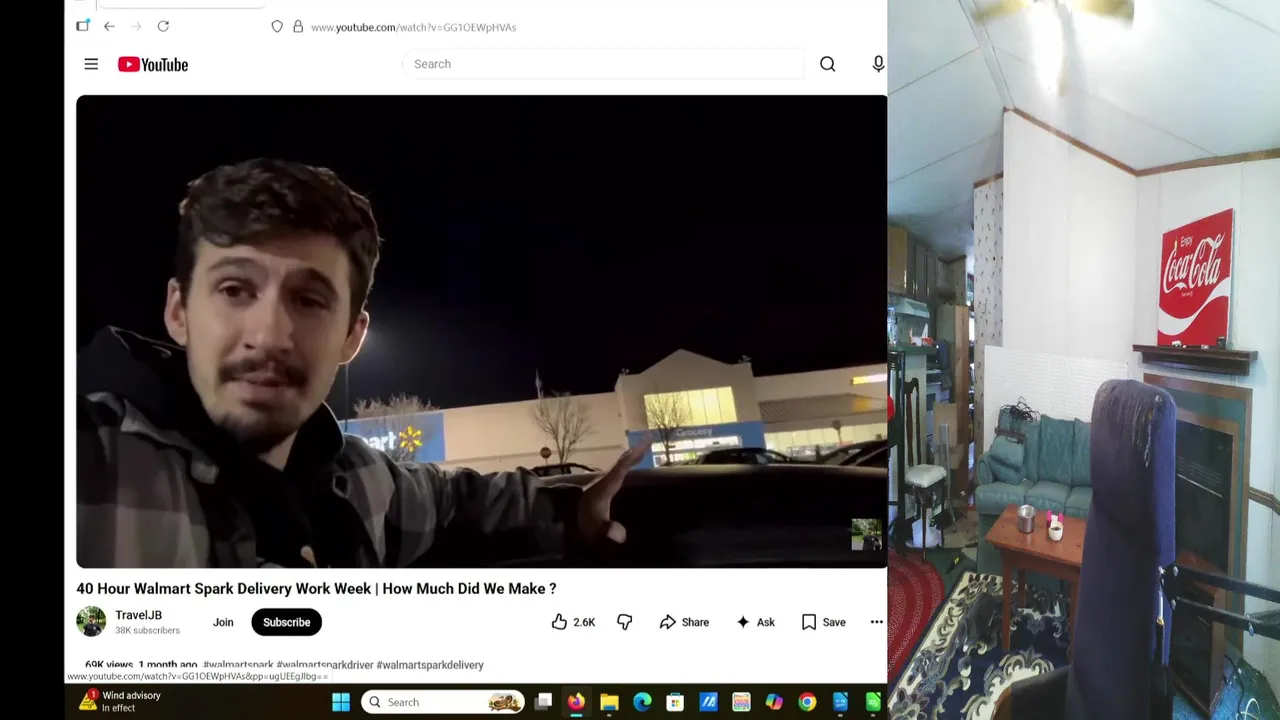Start voice search with the microphone icon
The width and height of the screenshot is (1280, 720).
(878, 64)
